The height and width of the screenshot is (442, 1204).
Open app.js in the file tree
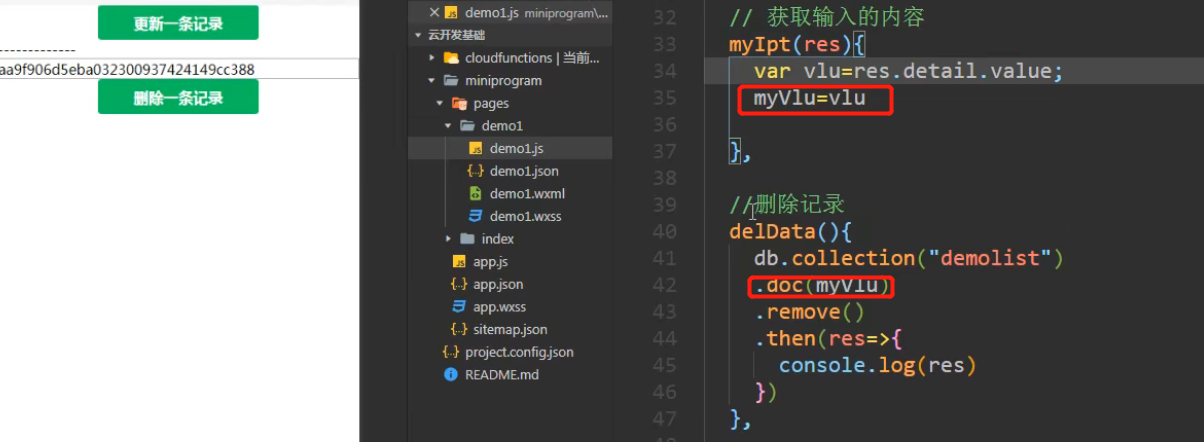tap(490, 262)
